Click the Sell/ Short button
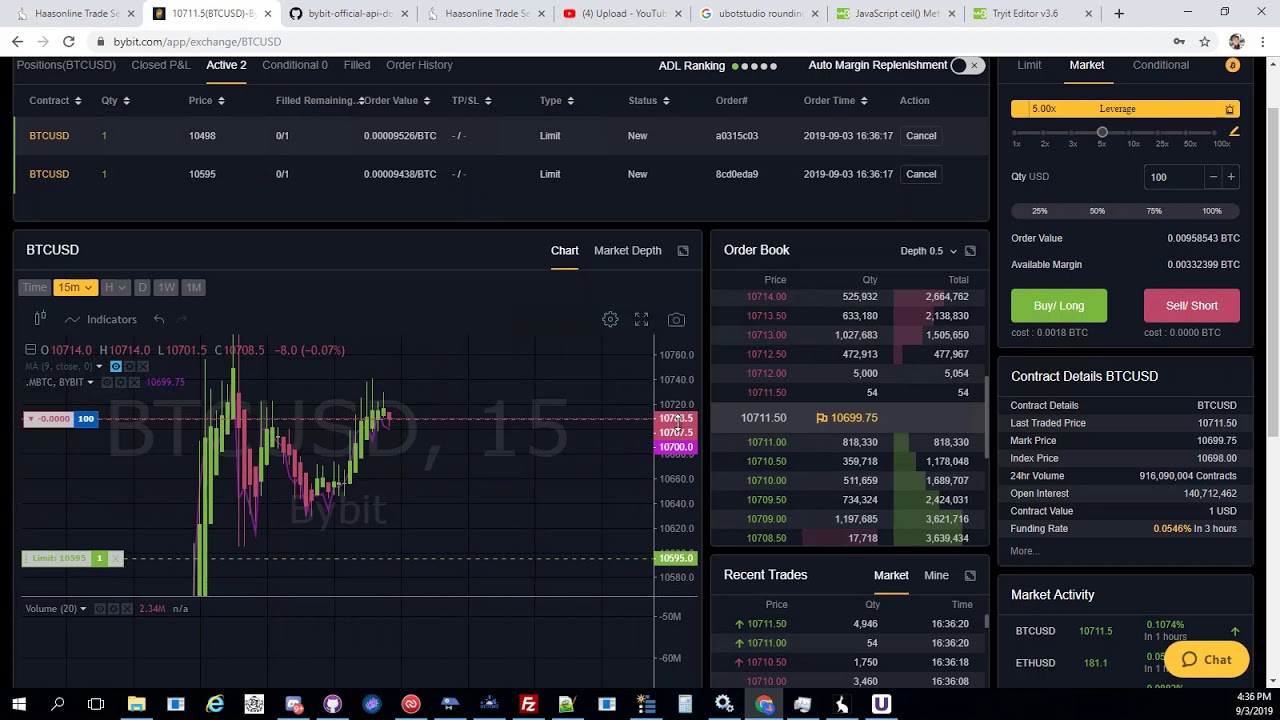The width and height of the screenshot is (1280, 720). [1191, 306]
